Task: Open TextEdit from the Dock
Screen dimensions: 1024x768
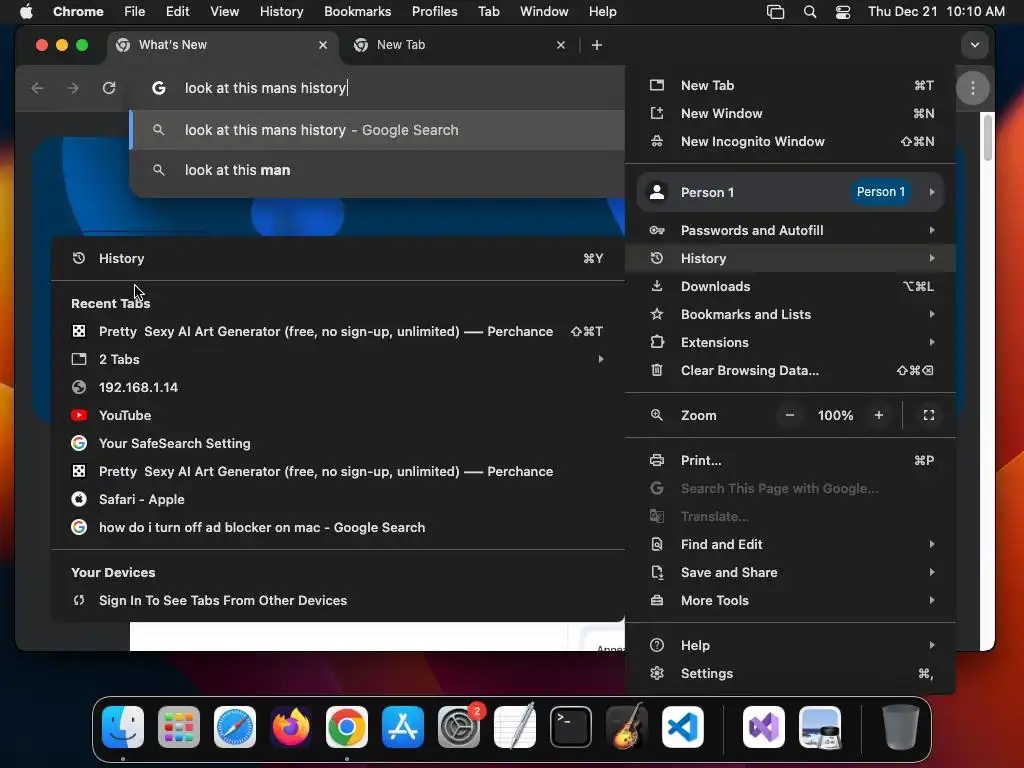Action: (515, 727)
